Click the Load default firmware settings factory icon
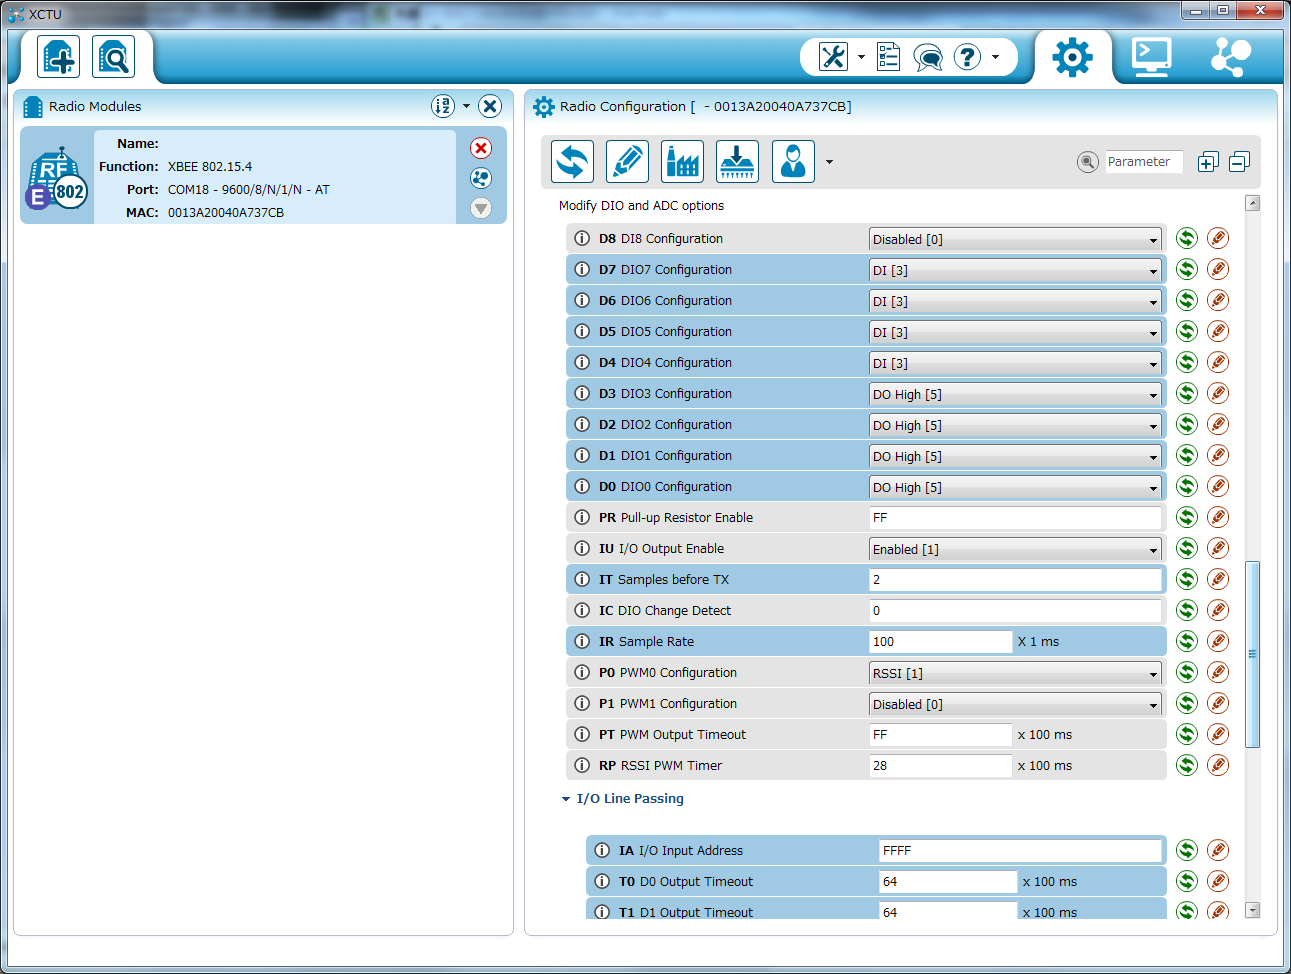1291x974 pixels. 683,161
